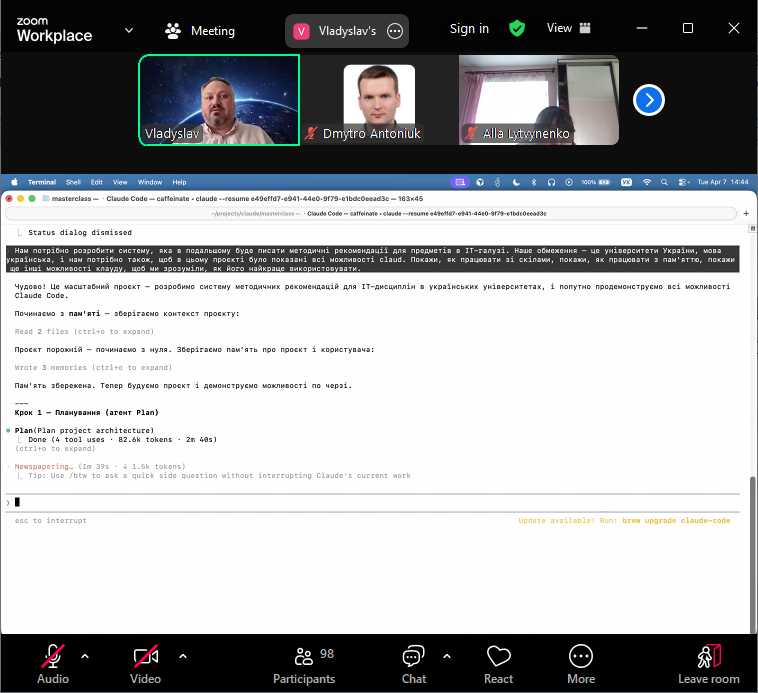Open the React emoji menu
758x693 pixels.
point(499,664)
